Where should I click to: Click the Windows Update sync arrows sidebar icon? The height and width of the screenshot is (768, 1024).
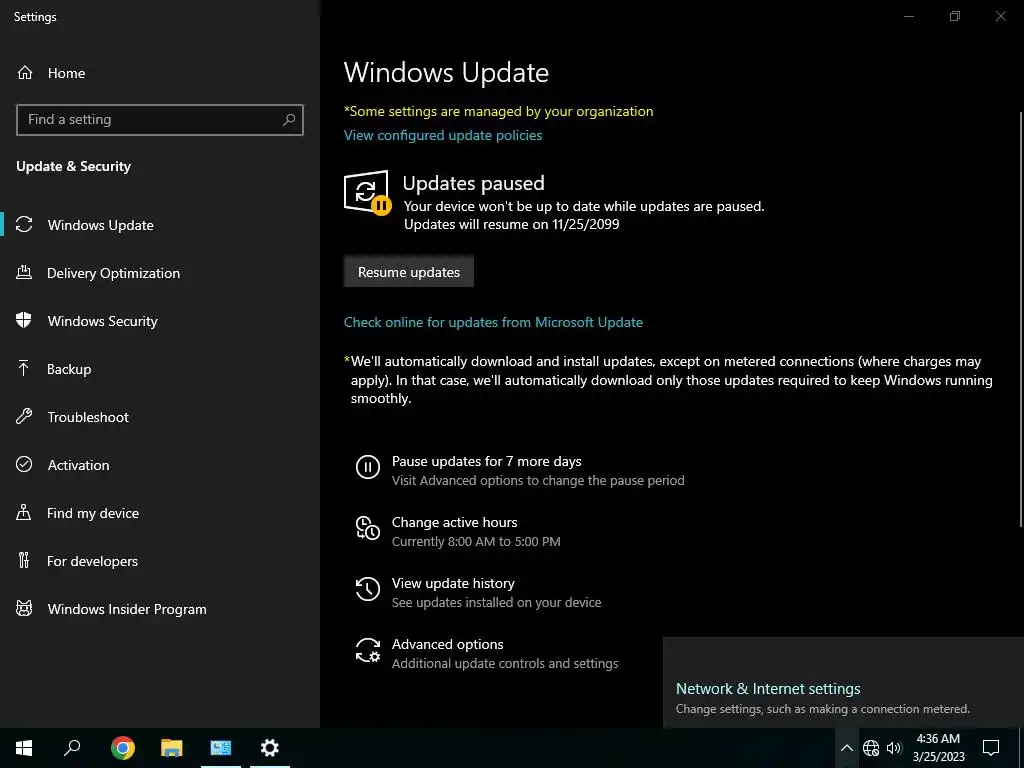click(24, 225)
